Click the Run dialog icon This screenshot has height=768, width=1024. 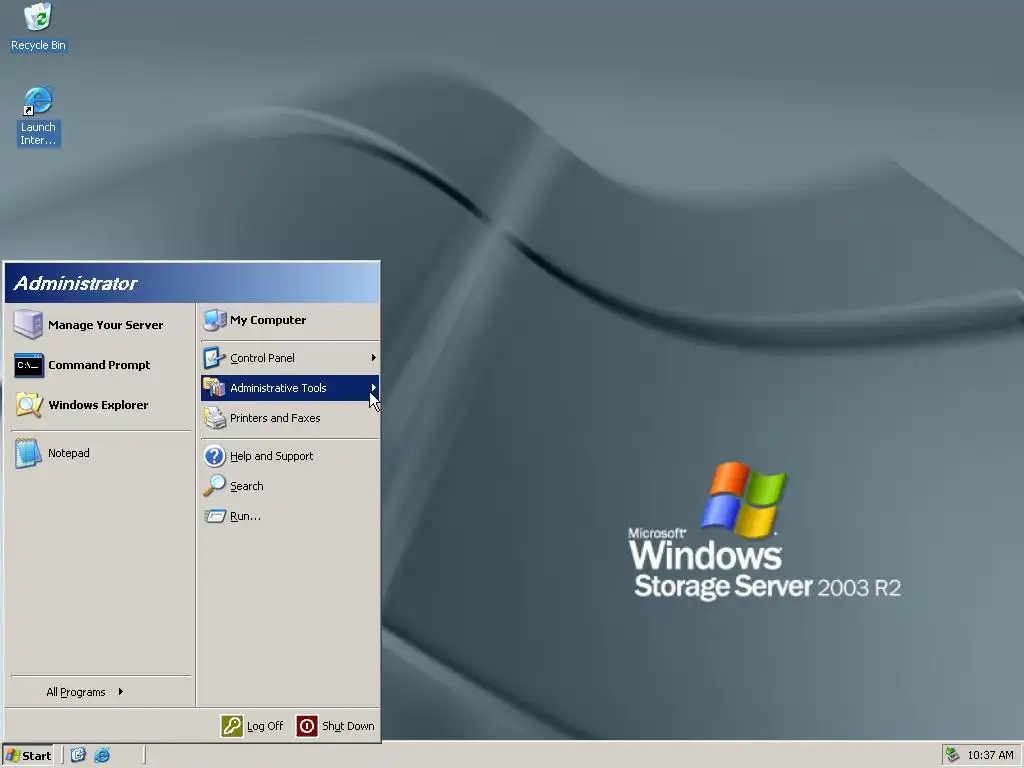[215, 516]
